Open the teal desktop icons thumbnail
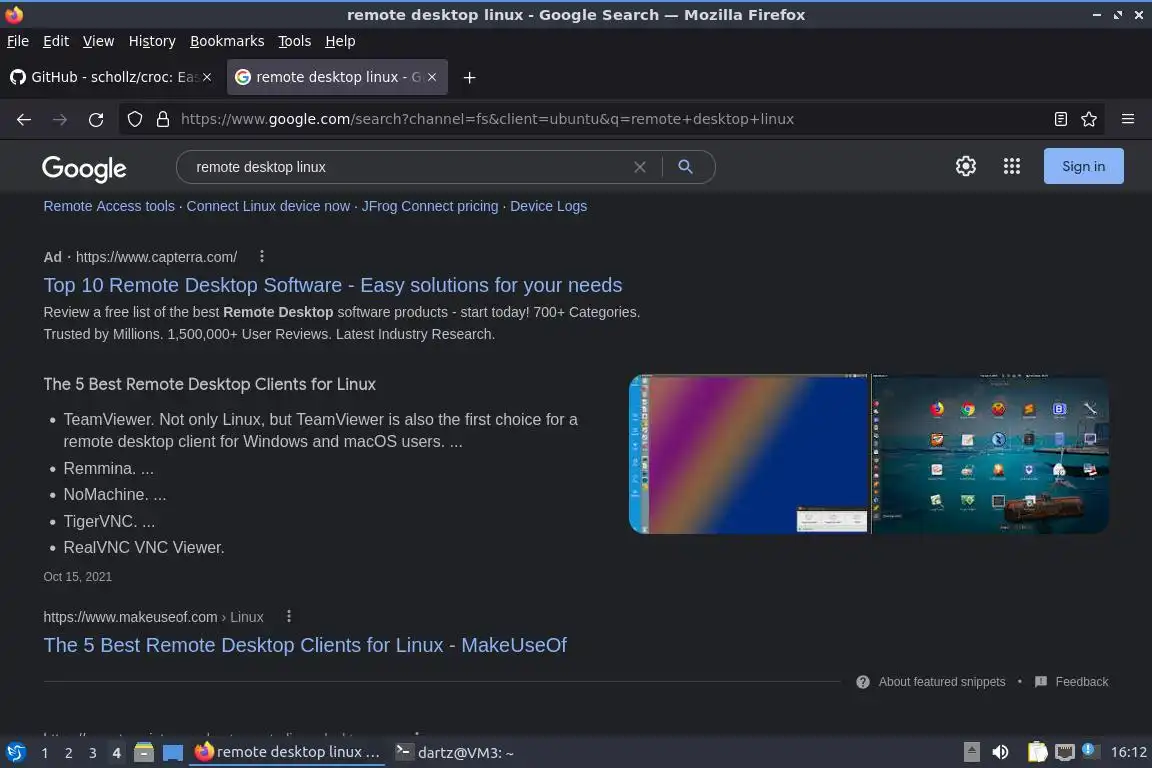 tap(990, 453)
